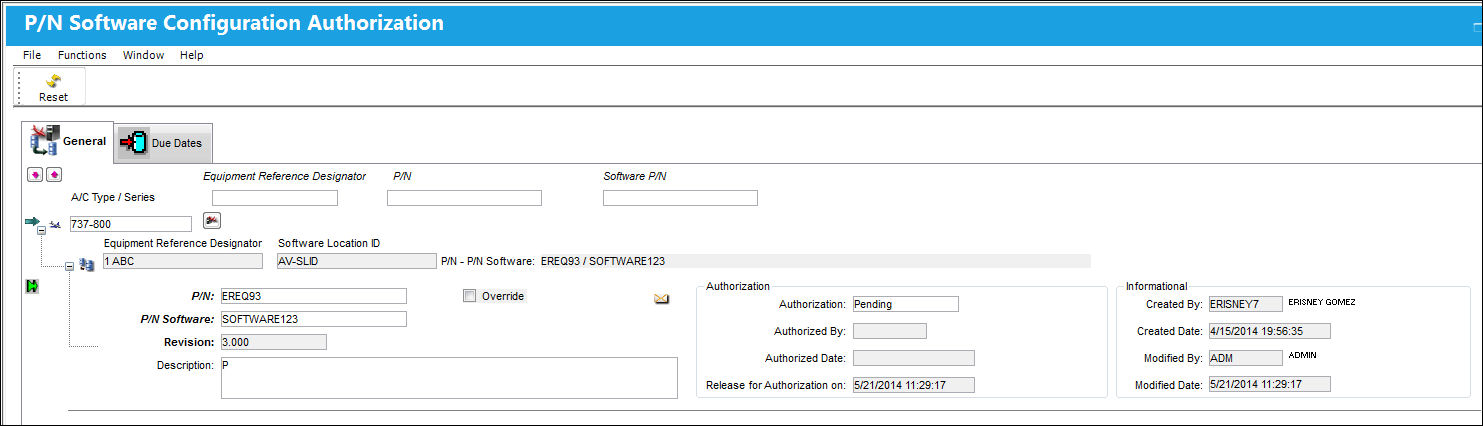Viewport: 1483px width, 426px height.
Task: Click the small airplane icon before 737-800
Action: pos(55,224)
